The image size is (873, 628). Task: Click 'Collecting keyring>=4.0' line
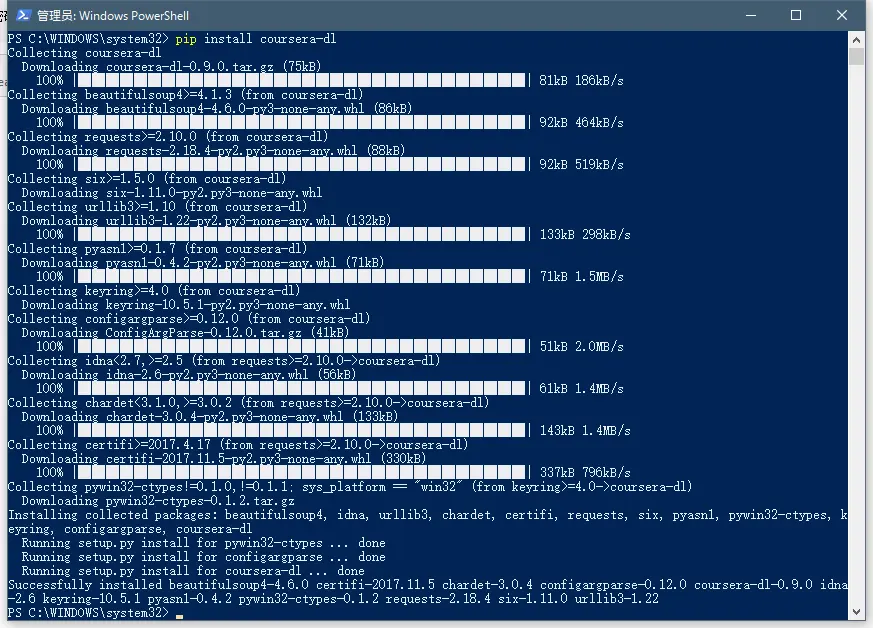tap(154, 291)
